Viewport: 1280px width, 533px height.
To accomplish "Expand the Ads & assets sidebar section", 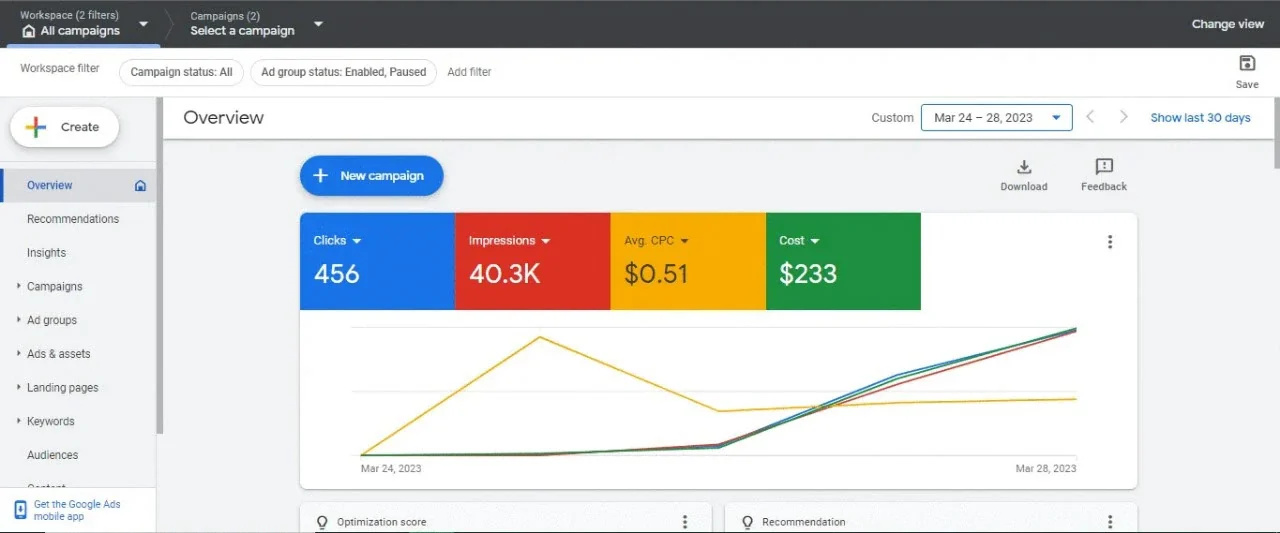I will (x=19, y=354).
